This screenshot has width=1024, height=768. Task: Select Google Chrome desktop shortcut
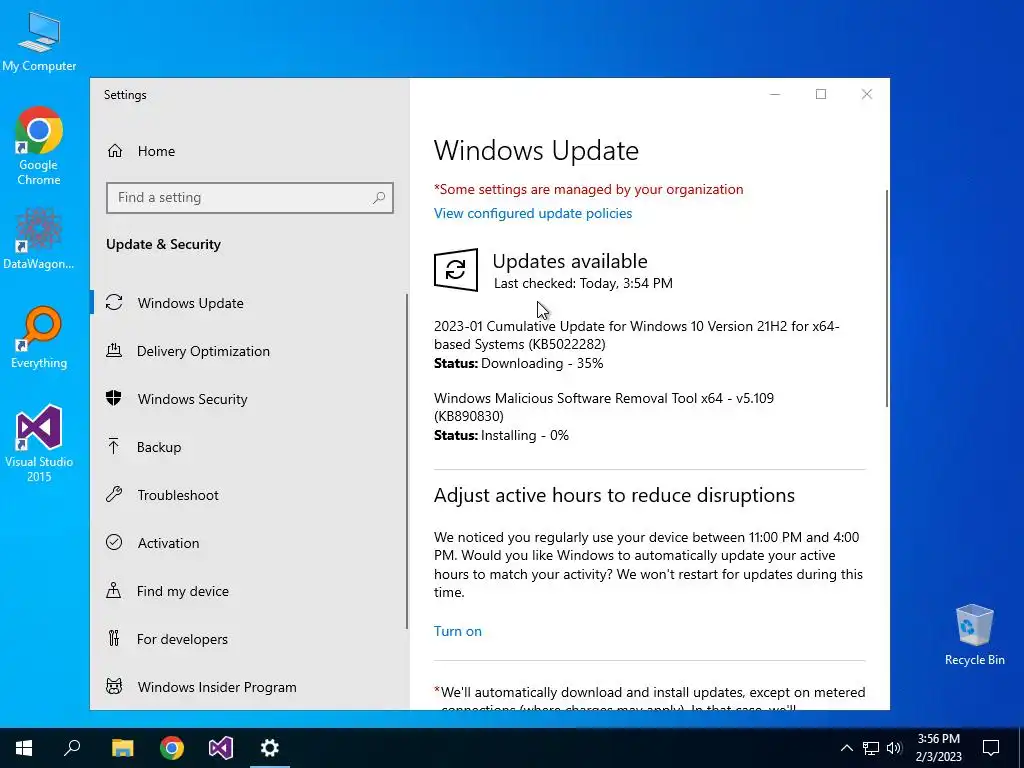(x=39, y=146)
